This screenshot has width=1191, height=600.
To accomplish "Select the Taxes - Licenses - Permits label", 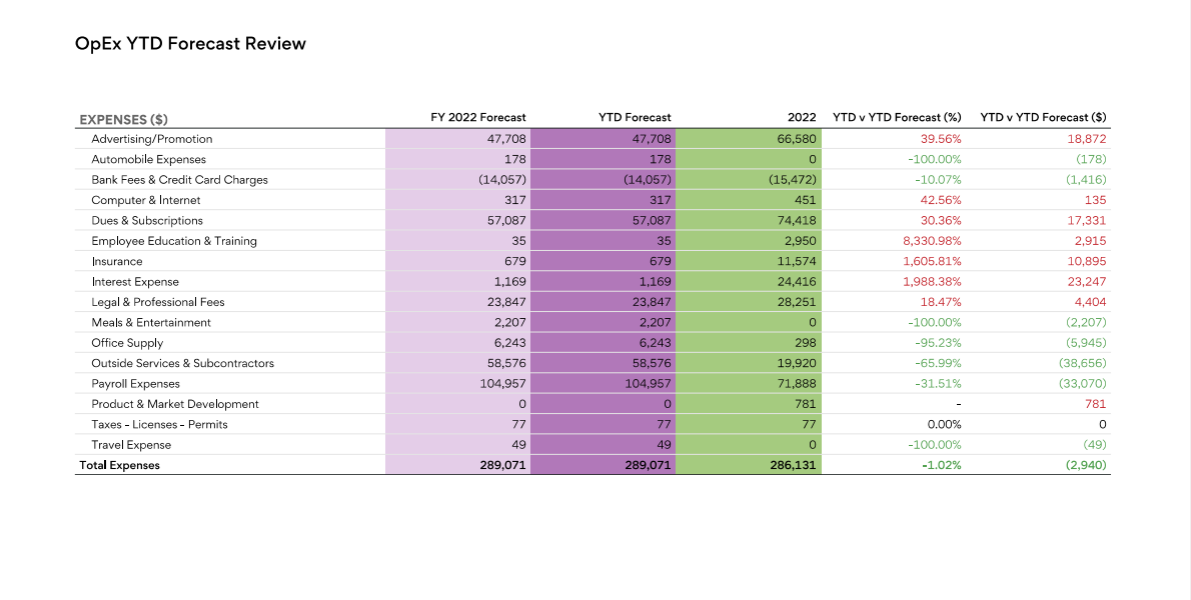I will click(159, 424).
